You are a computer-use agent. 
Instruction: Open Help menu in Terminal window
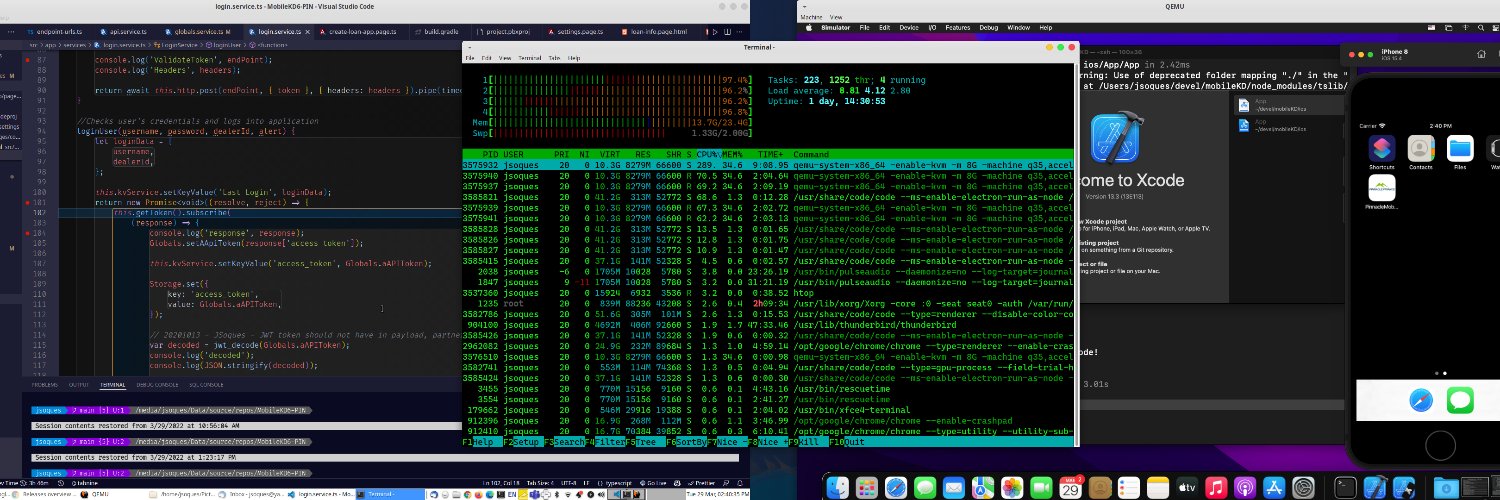coord(573,58)
